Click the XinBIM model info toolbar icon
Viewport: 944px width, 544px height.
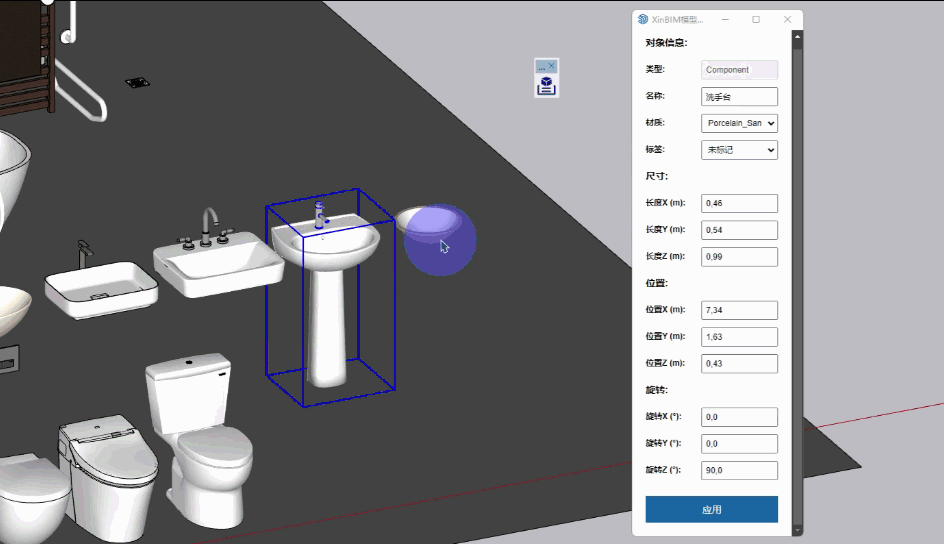[x=546, y=85]
